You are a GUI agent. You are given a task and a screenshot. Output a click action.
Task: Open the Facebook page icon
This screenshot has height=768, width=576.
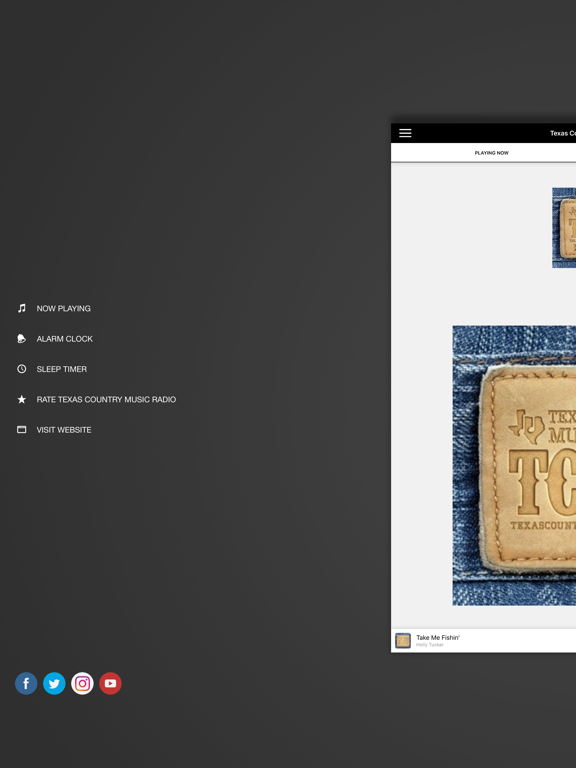pos(26,683)
